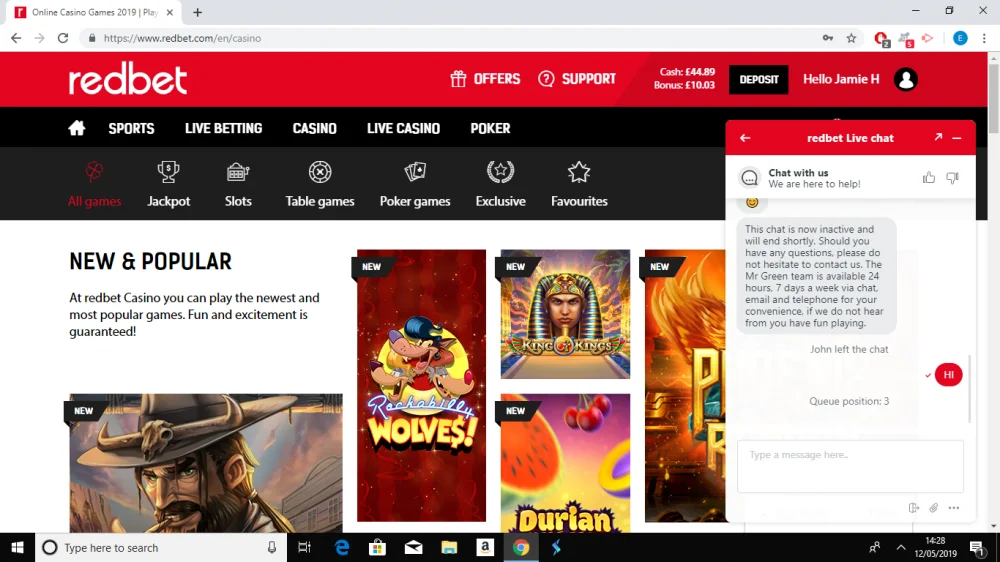Open the user account avatar icon

[906, 80]
